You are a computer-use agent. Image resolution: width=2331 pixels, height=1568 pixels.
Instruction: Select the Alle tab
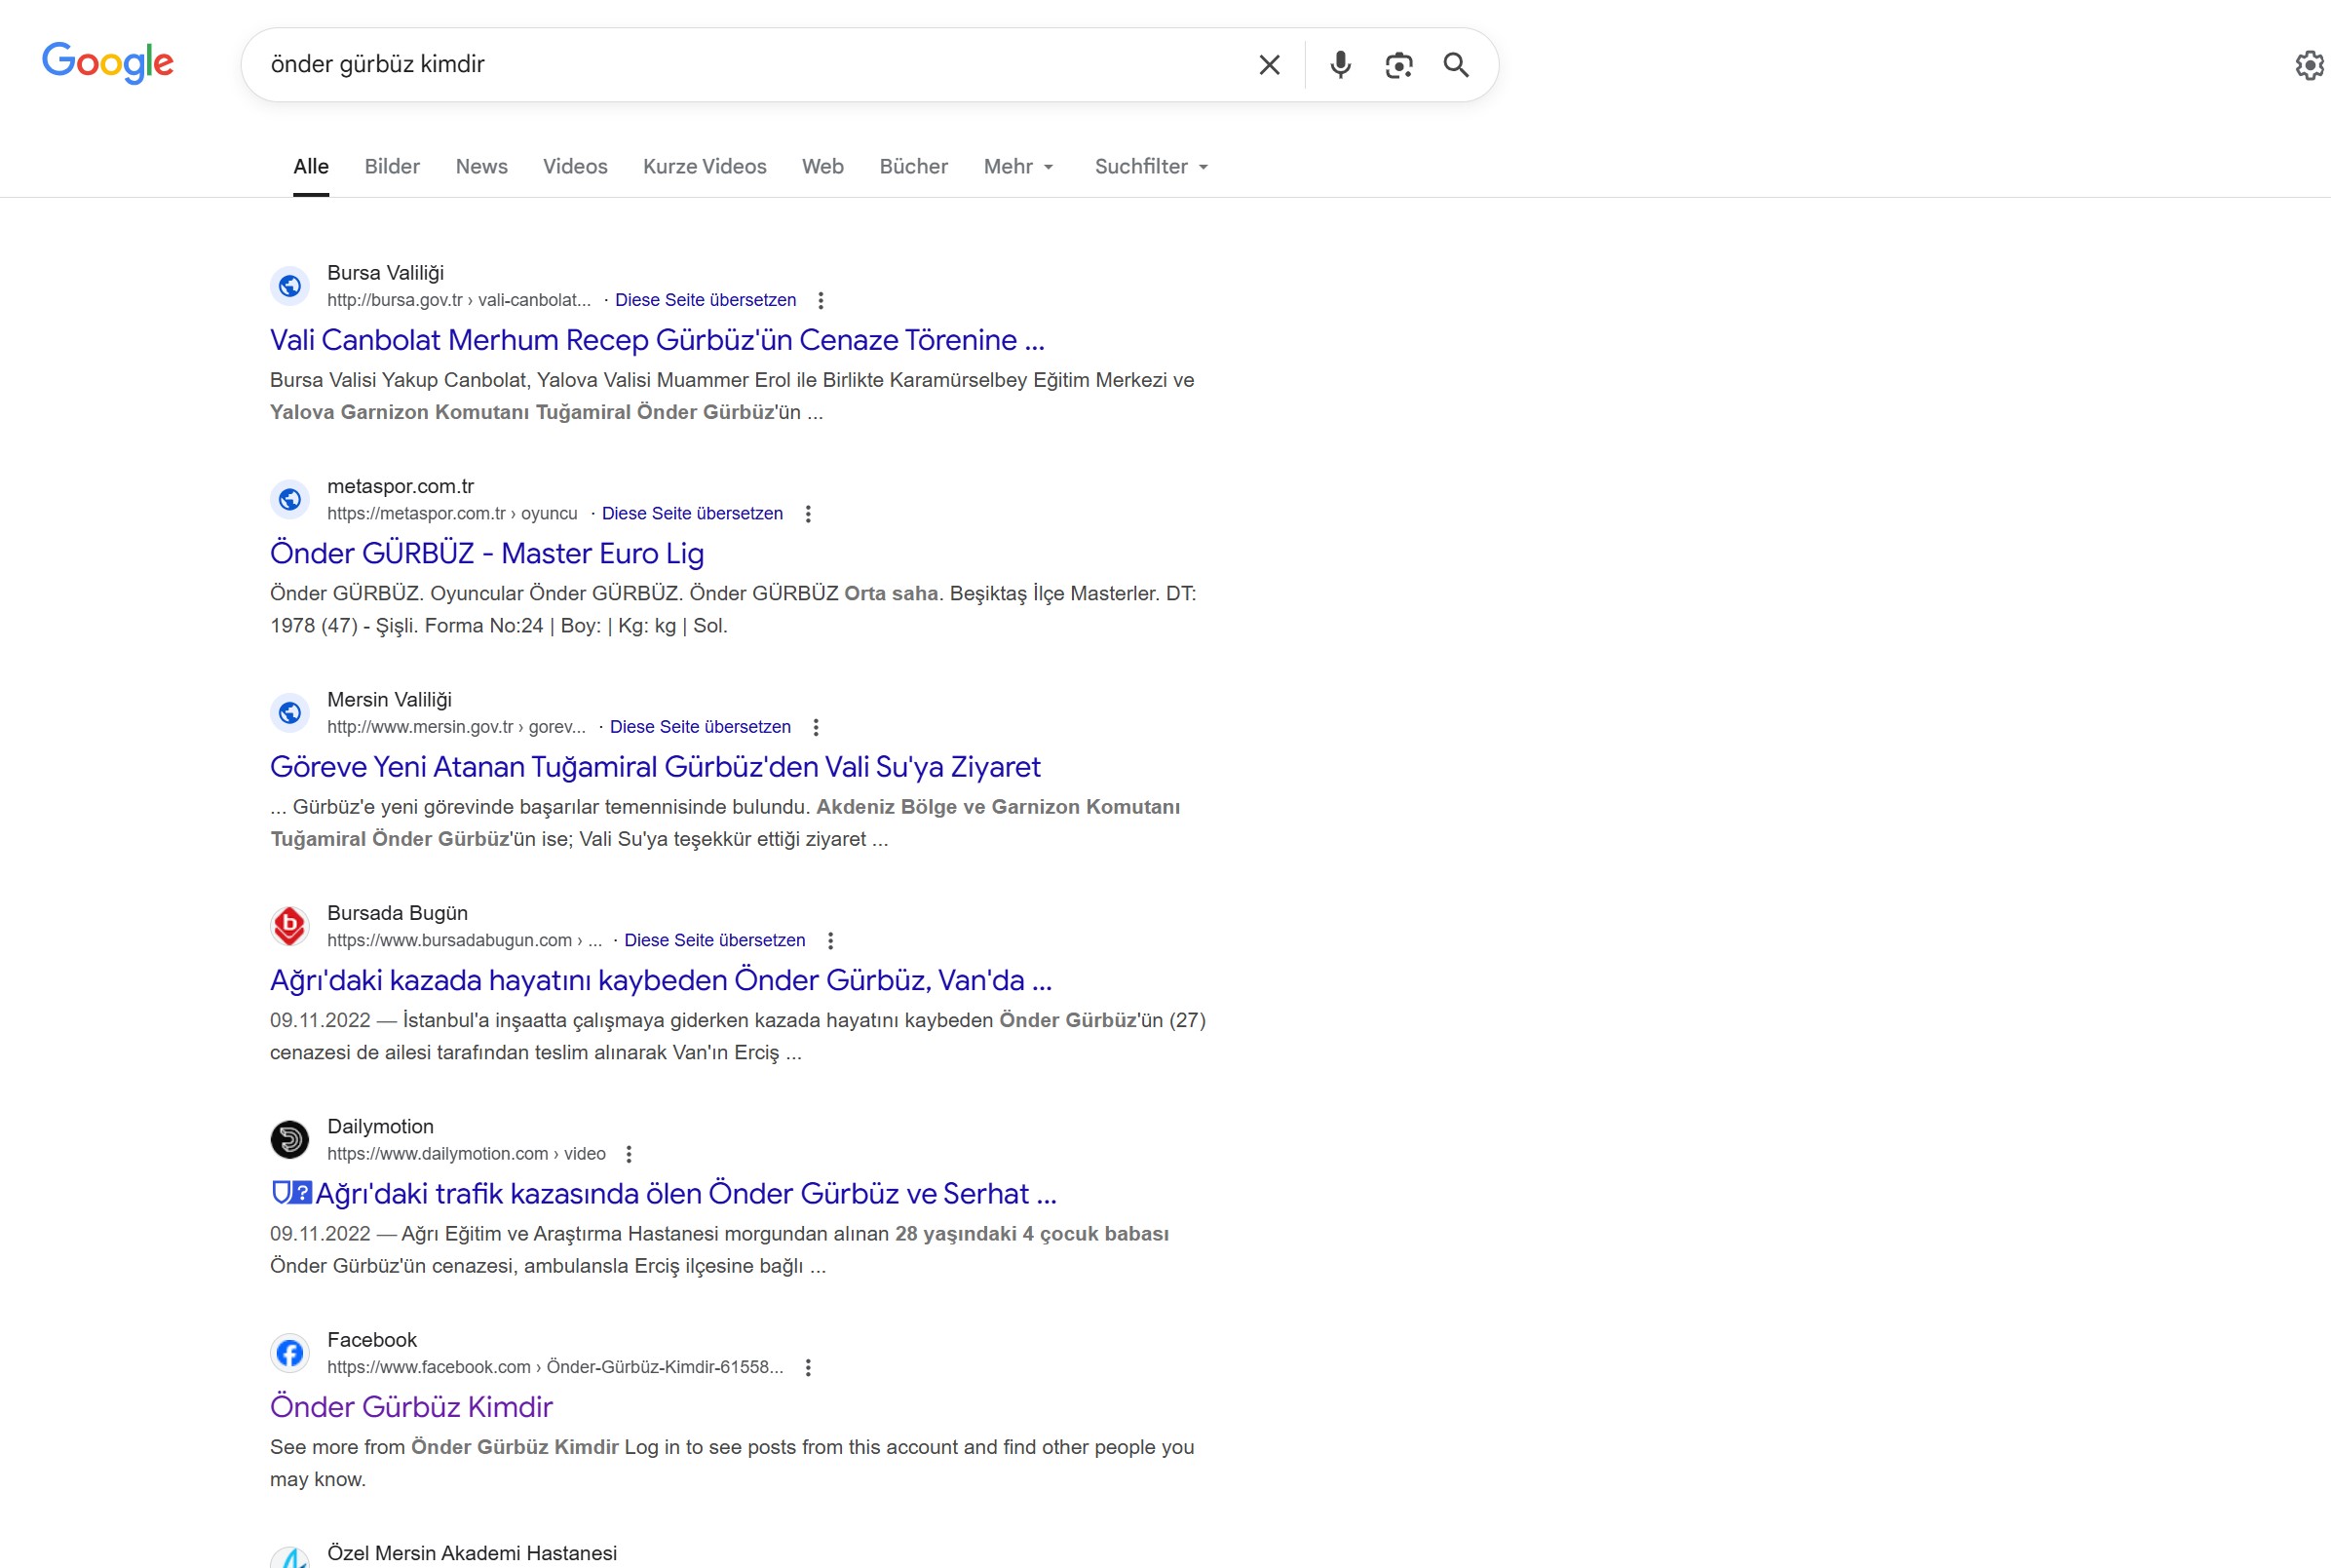311,167
